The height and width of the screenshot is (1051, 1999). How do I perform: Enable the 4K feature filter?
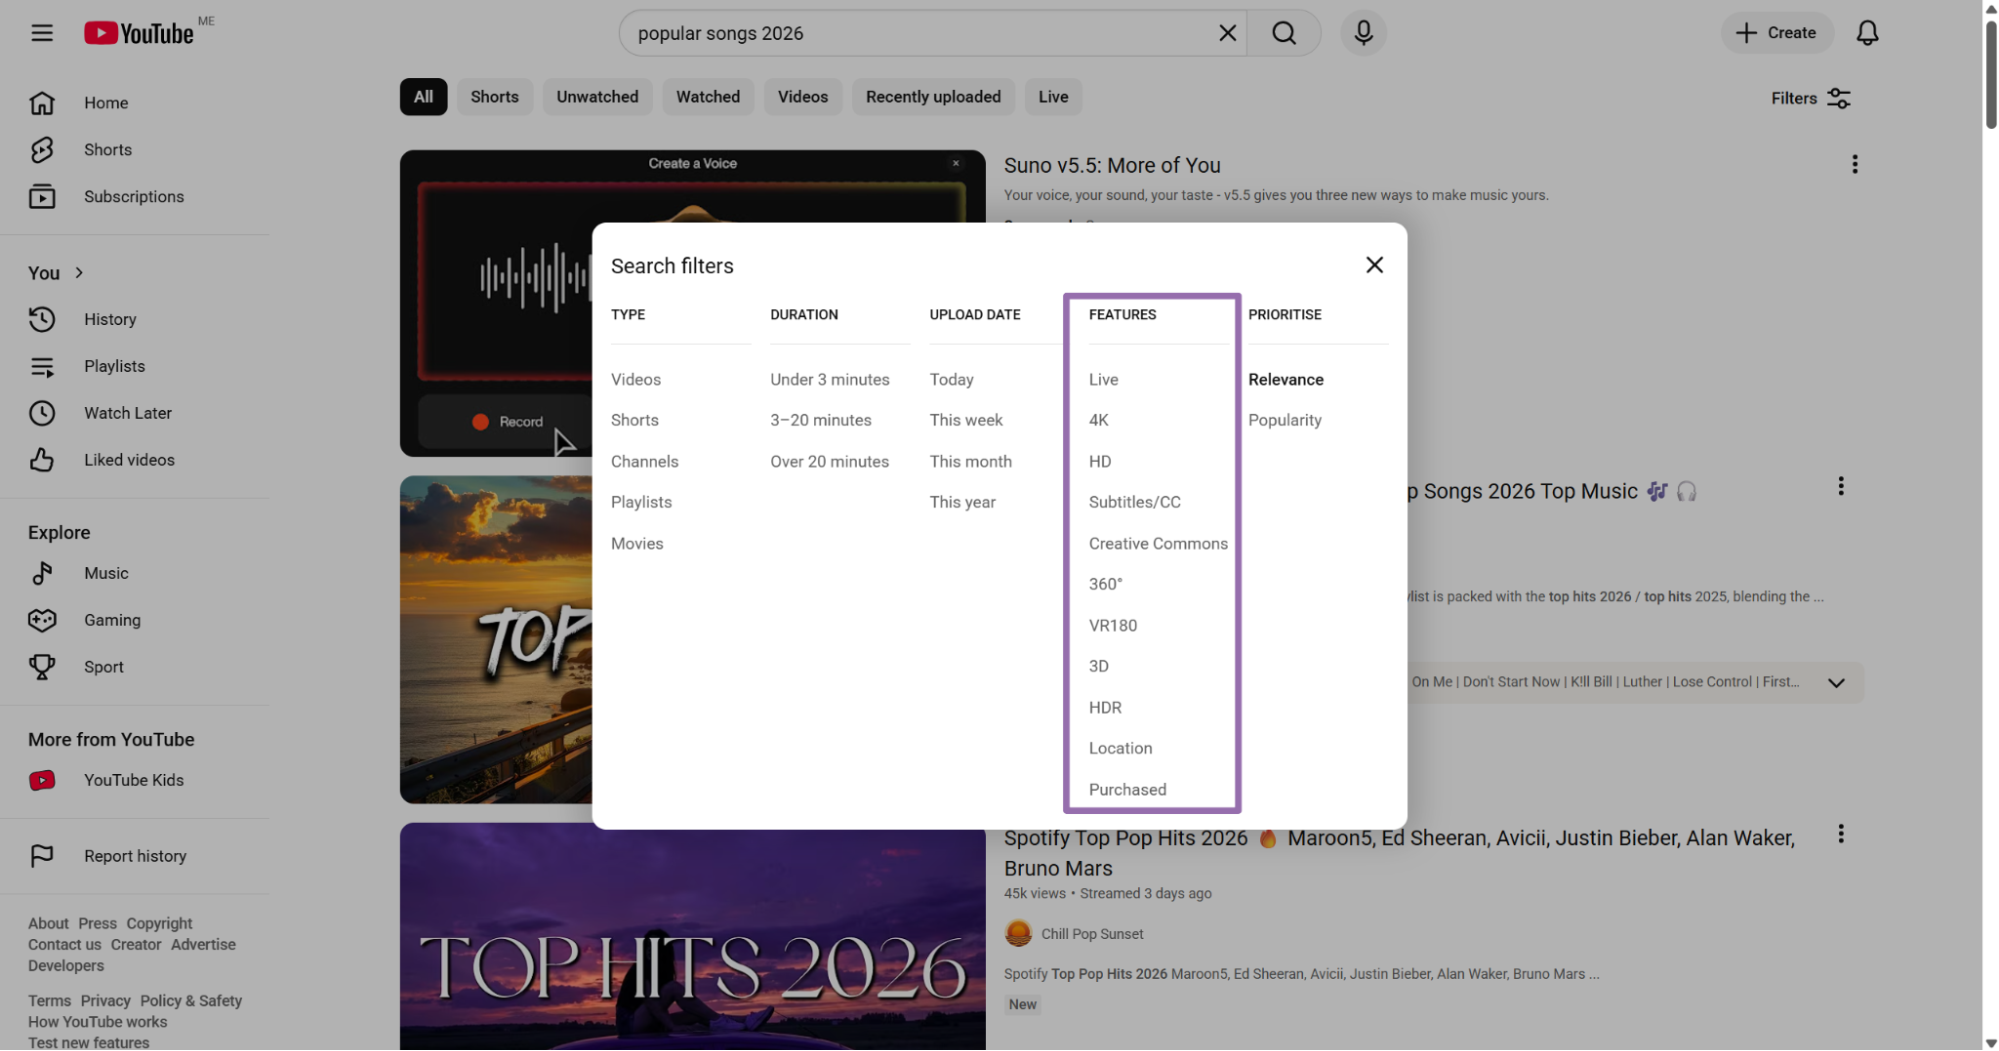[x=1098, y=421]
